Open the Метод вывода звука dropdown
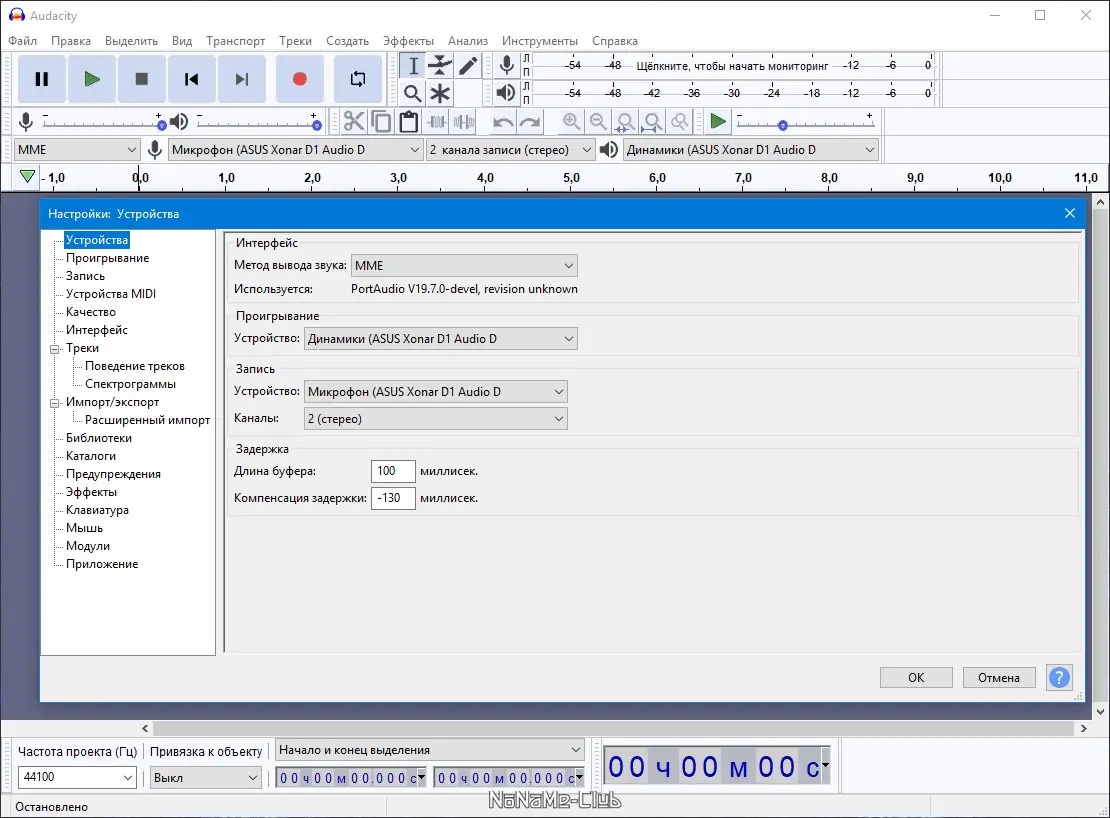Screen dimensions: 1110x818 click(464, 266)
